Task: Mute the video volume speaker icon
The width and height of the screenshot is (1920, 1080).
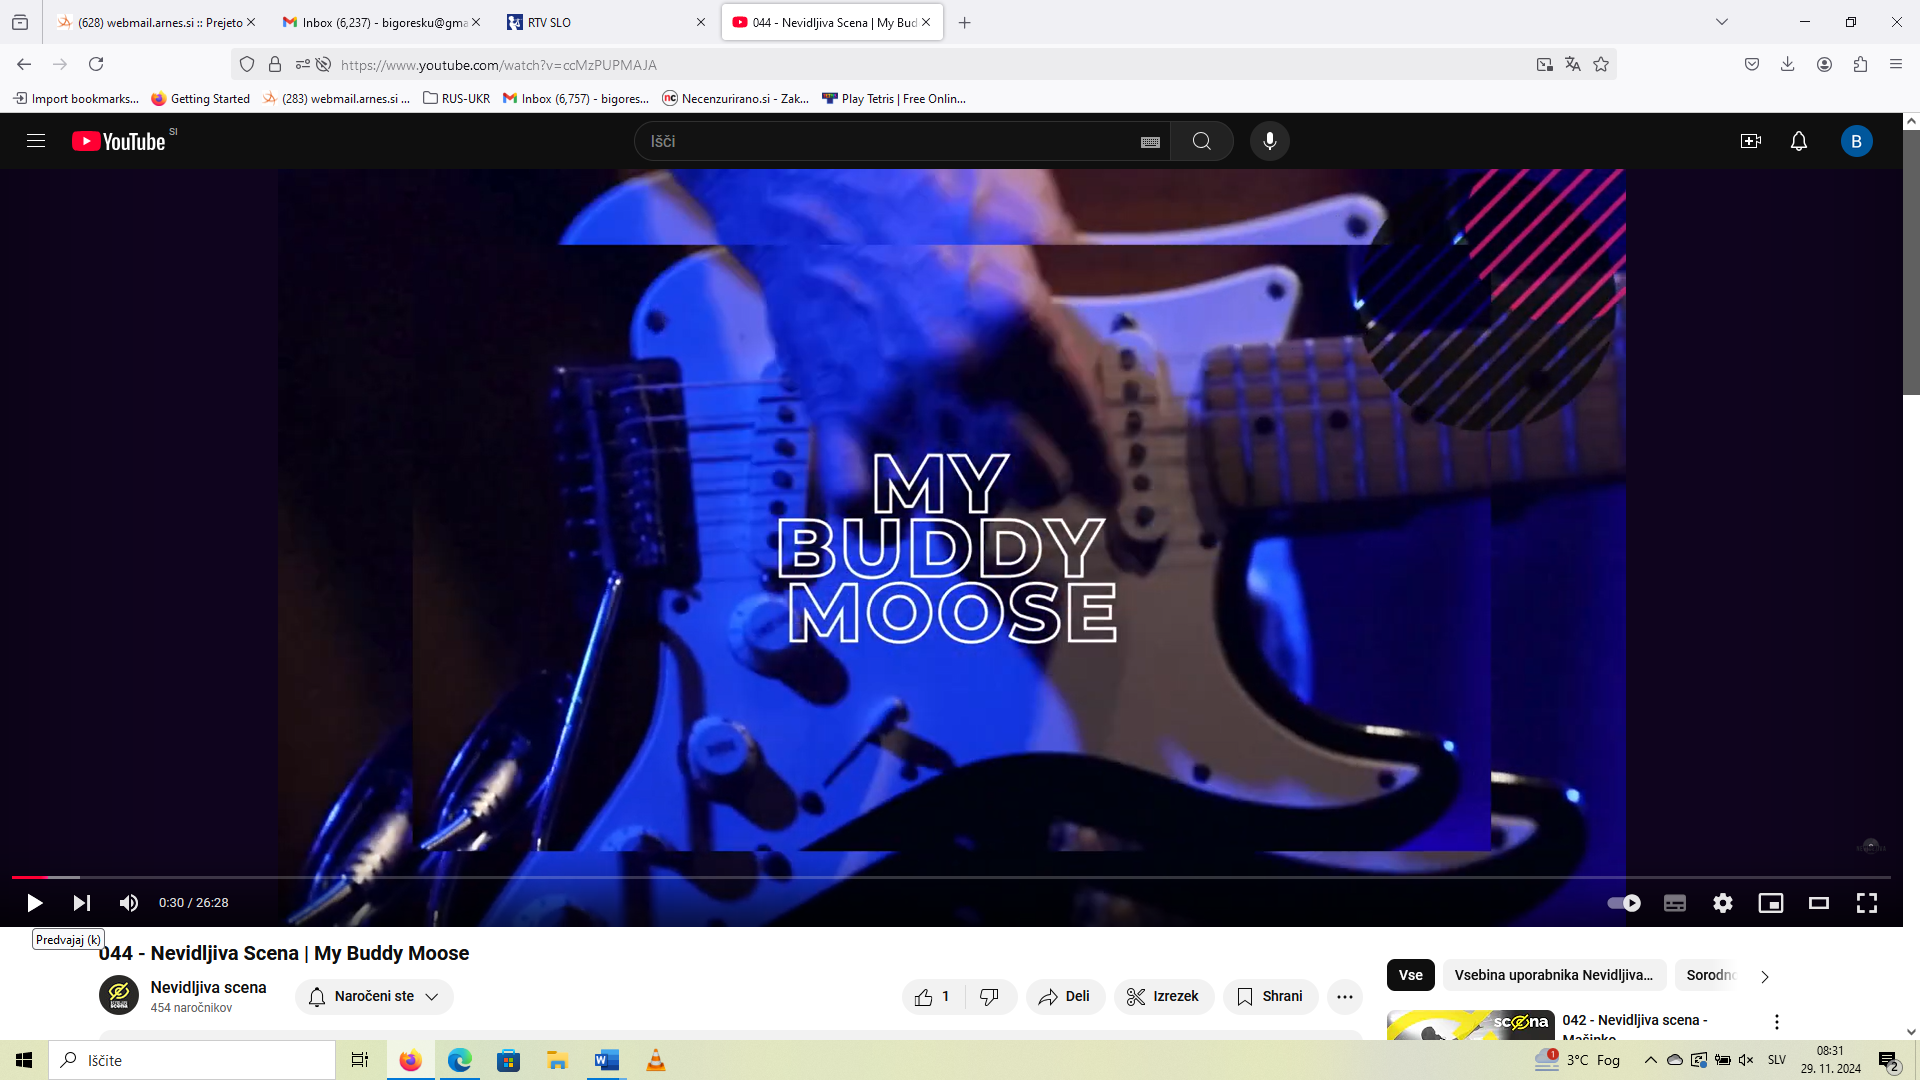Action: 129,903
